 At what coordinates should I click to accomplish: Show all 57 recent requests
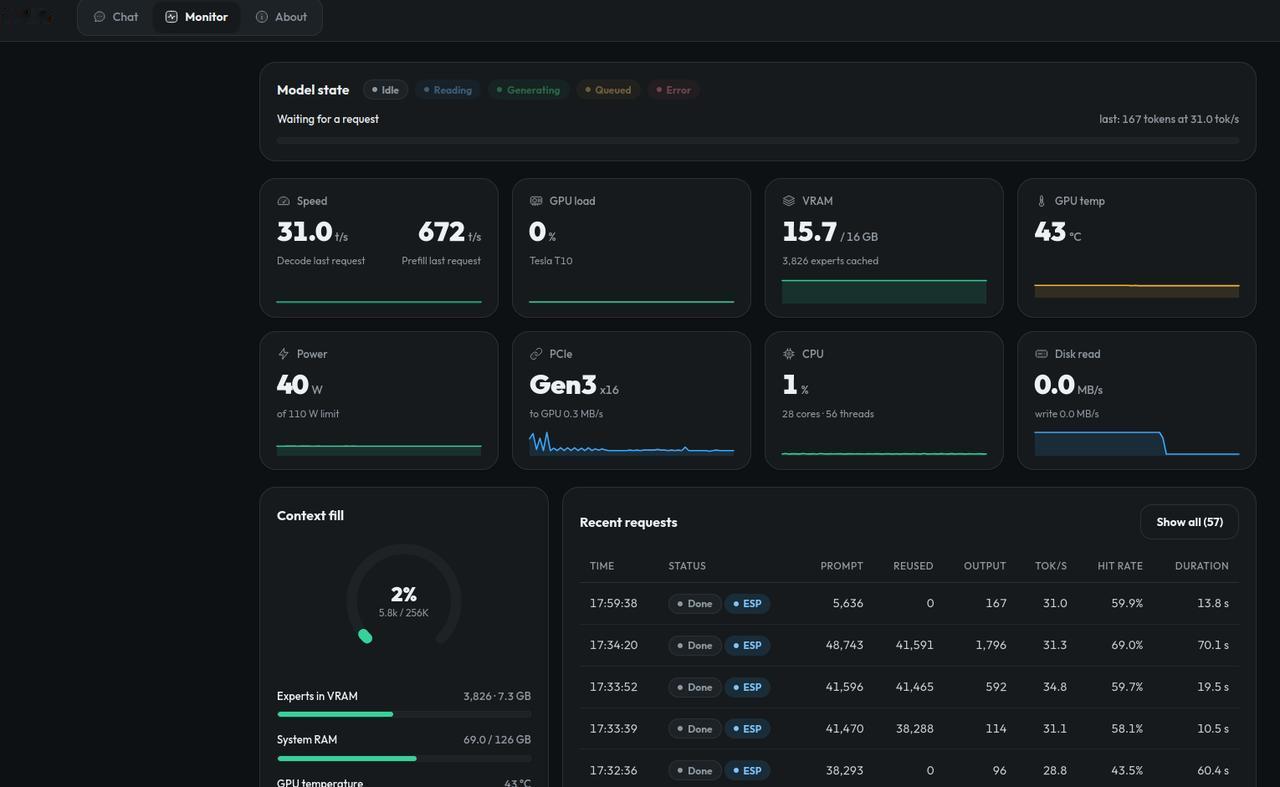pyautogui.click(x=1189, y=522)
